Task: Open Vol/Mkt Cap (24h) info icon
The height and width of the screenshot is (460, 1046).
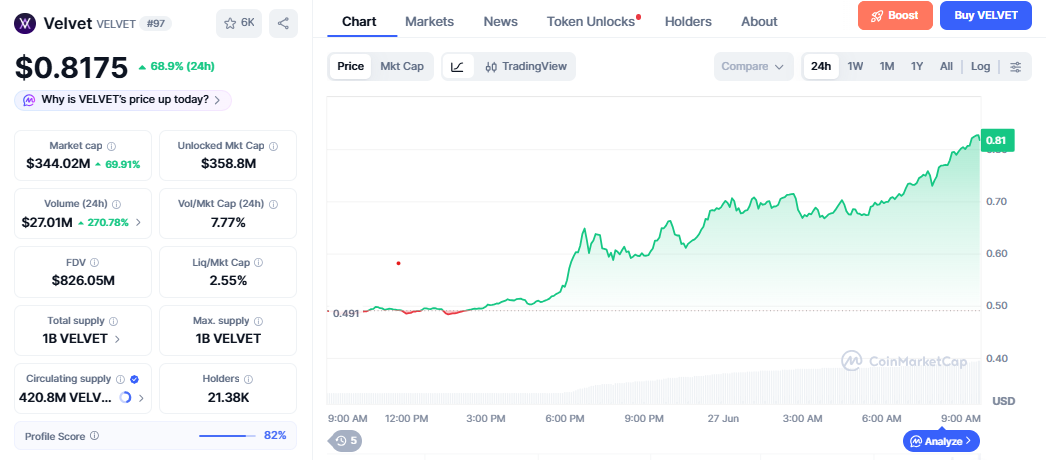Action: (274, 204)
